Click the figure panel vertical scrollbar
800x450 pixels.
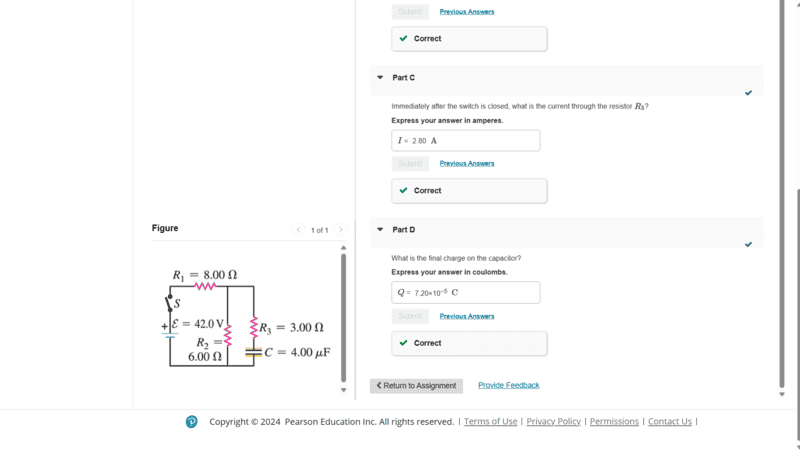click(x=343, y=316)
